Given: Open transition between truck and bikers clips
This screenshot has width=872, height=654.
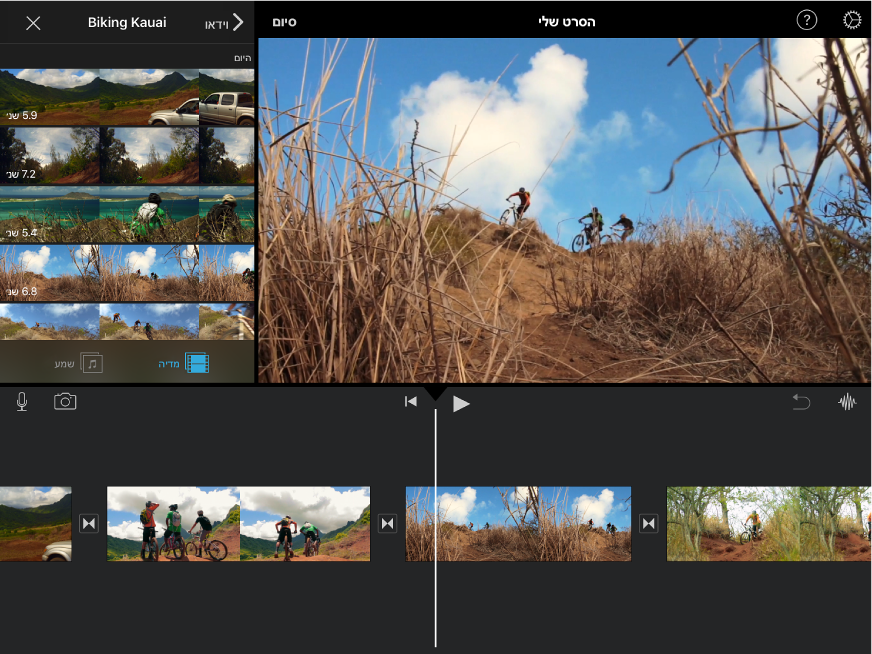Looking at the screenshot, I should 89,523.
